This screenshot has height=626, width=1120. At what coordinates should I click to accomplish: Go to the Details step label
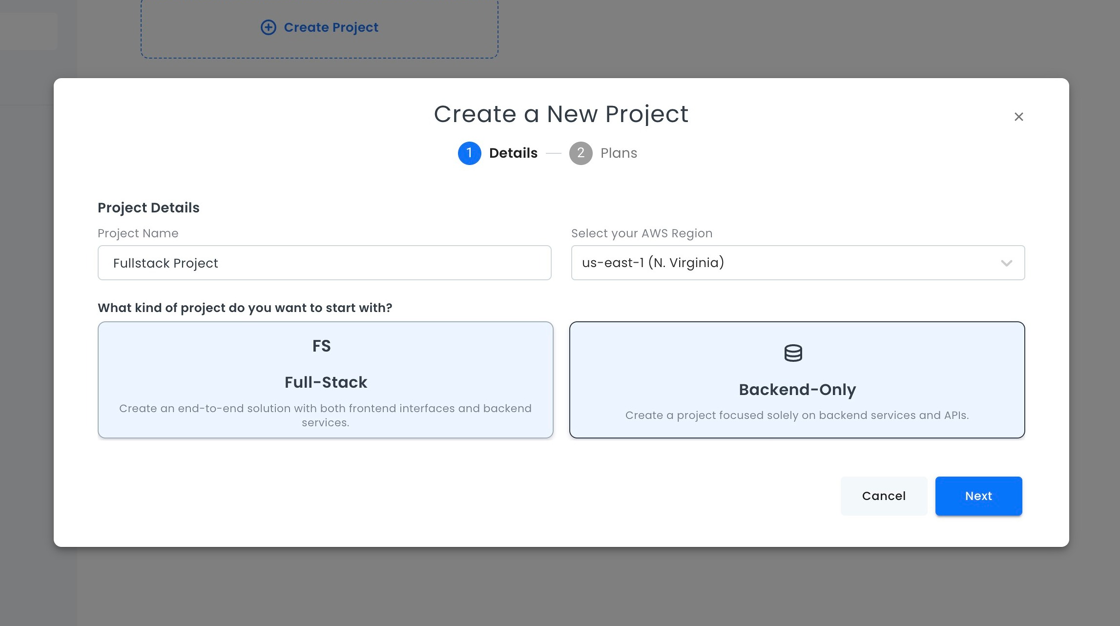pos(513,153)
